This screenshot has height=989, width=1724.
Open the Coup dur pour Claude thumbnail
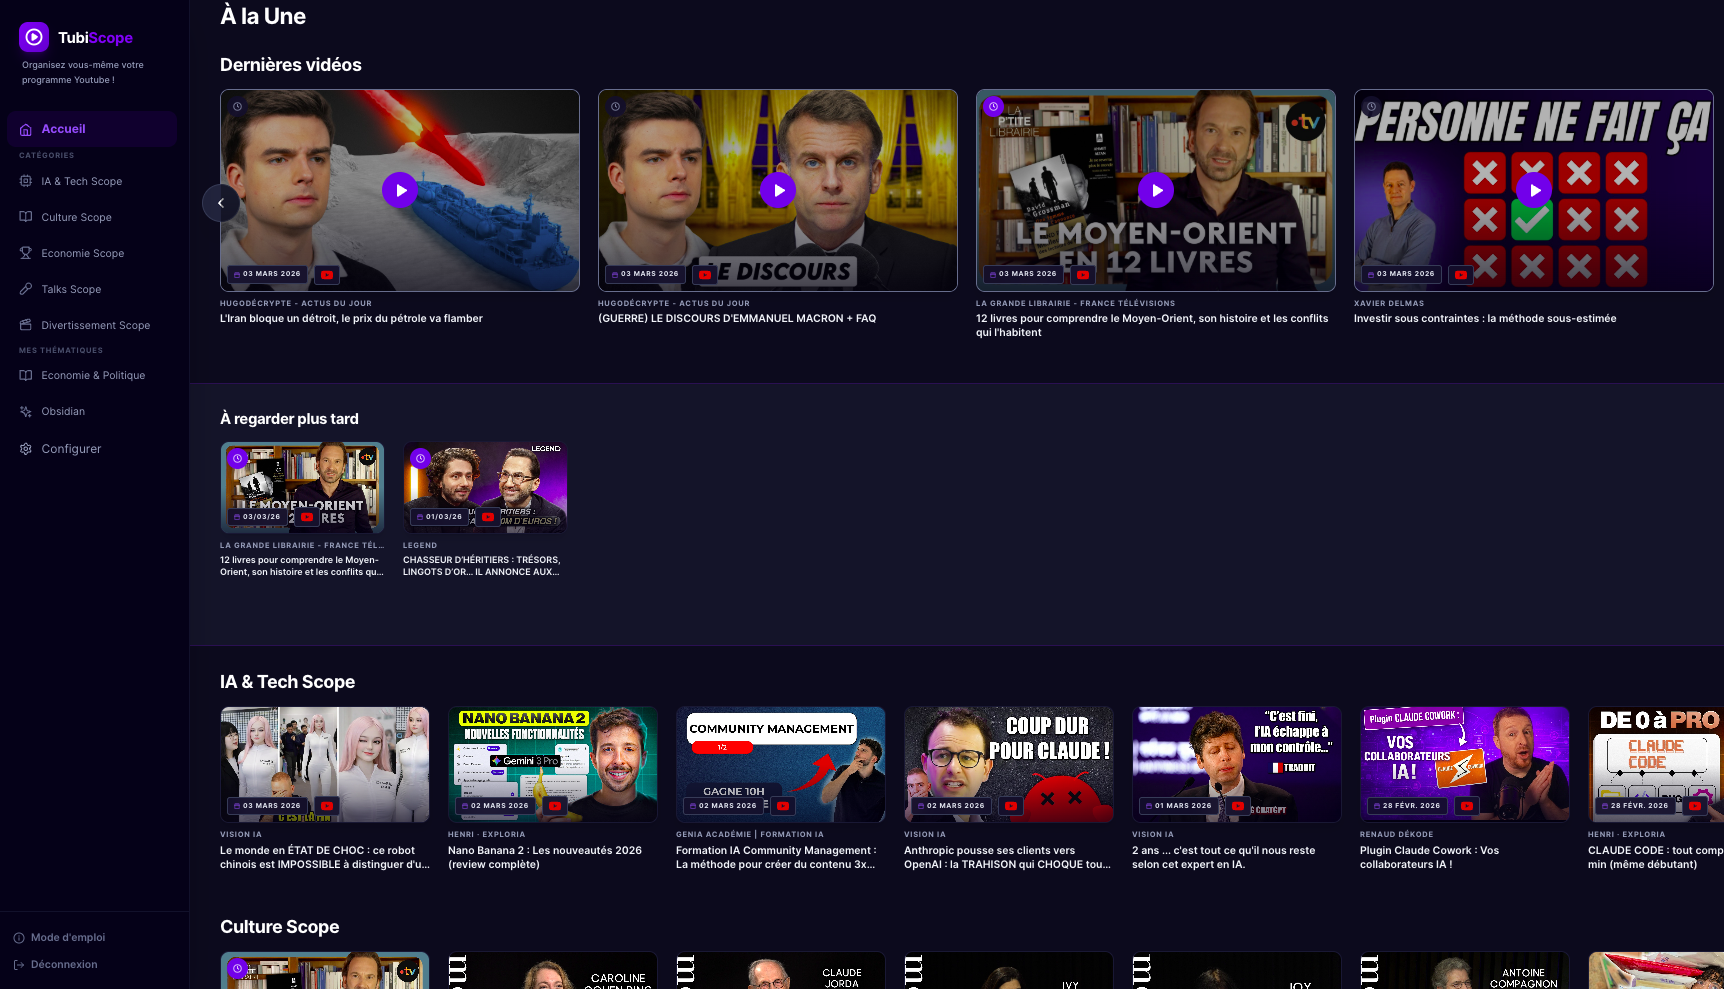point(1008,763)
